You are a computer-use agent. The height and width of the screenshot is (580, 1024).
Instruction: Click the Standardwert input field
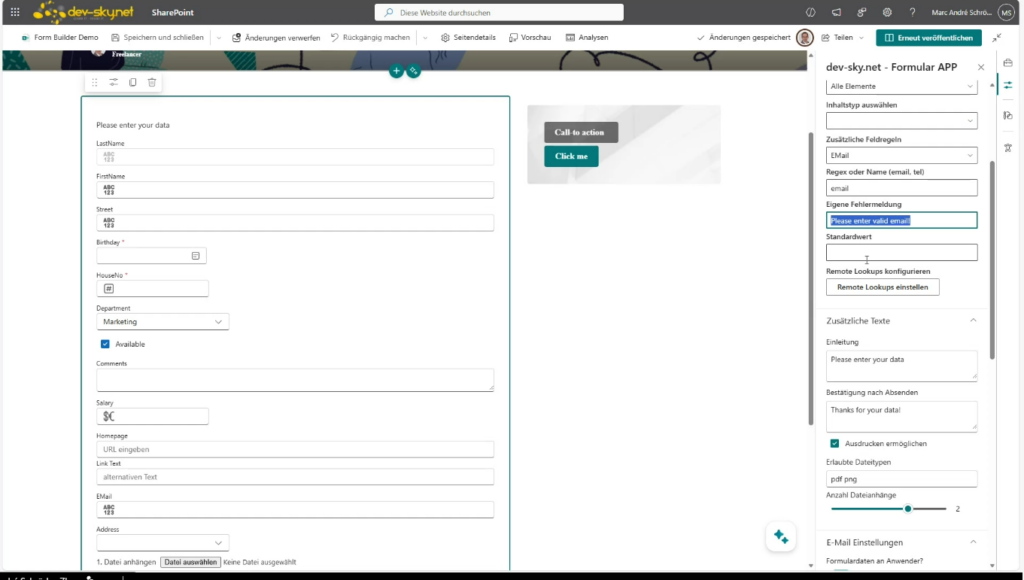[901, 253]
